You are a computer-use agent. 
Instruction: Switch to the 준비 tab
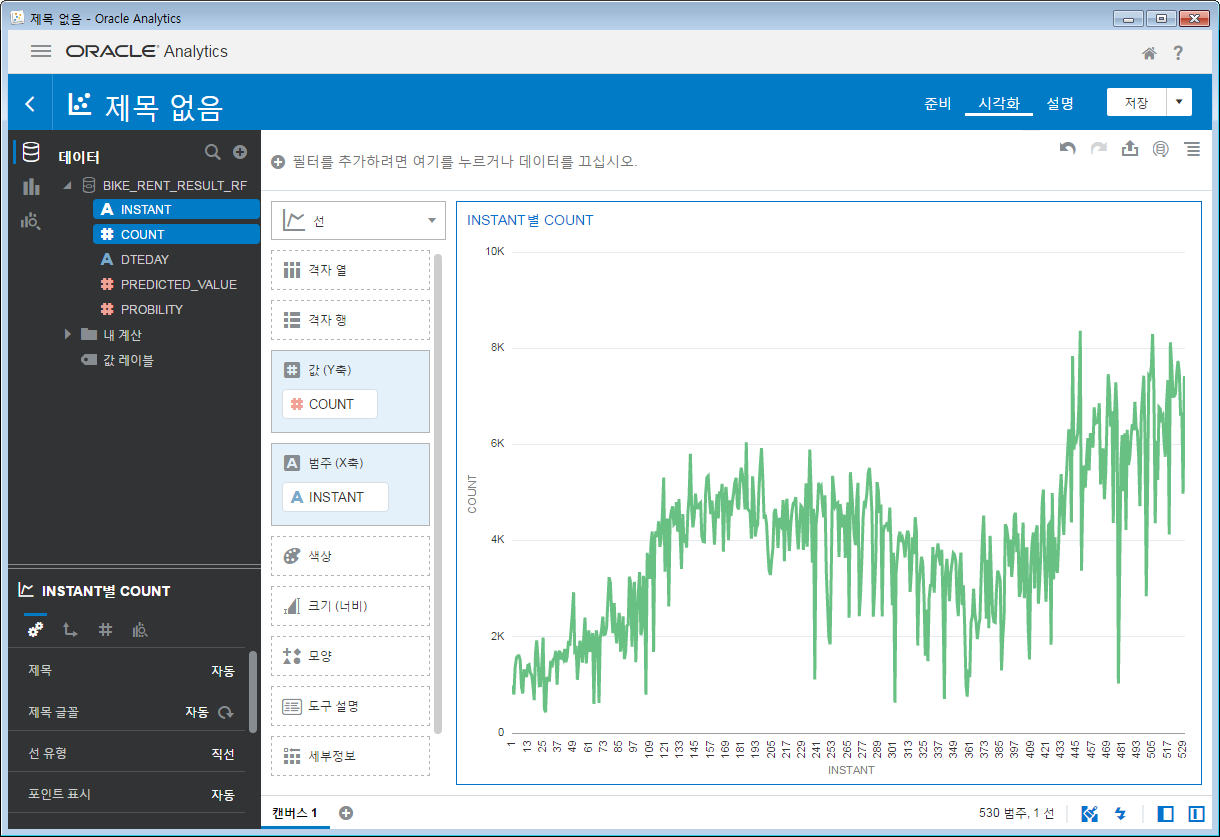[937, 103]
